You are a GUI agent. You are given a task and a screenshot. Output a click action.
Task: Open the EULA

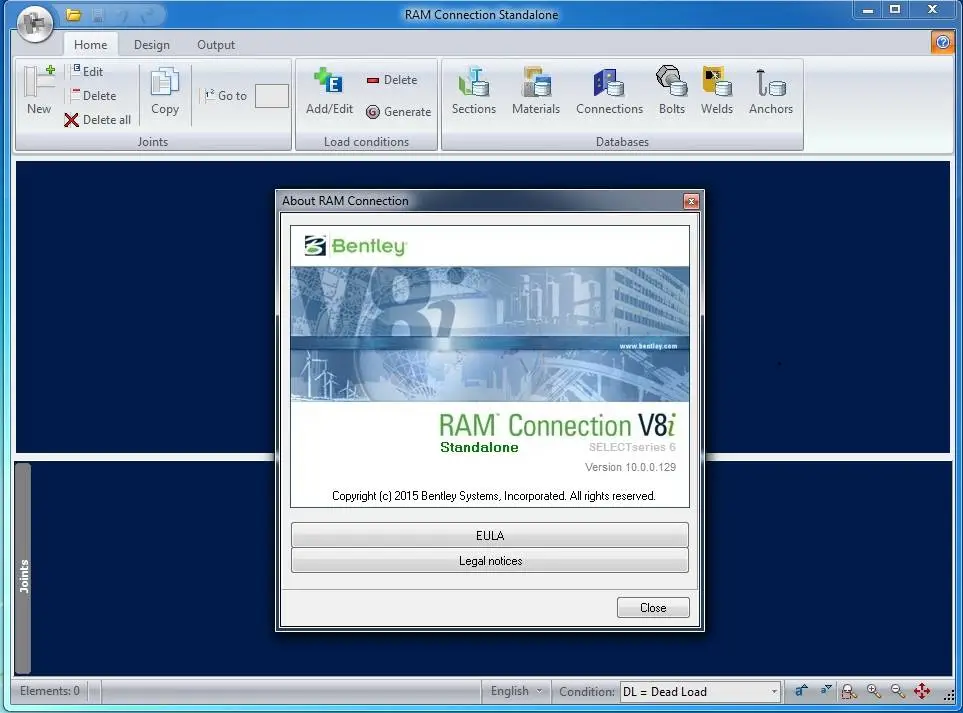(489, 535)
